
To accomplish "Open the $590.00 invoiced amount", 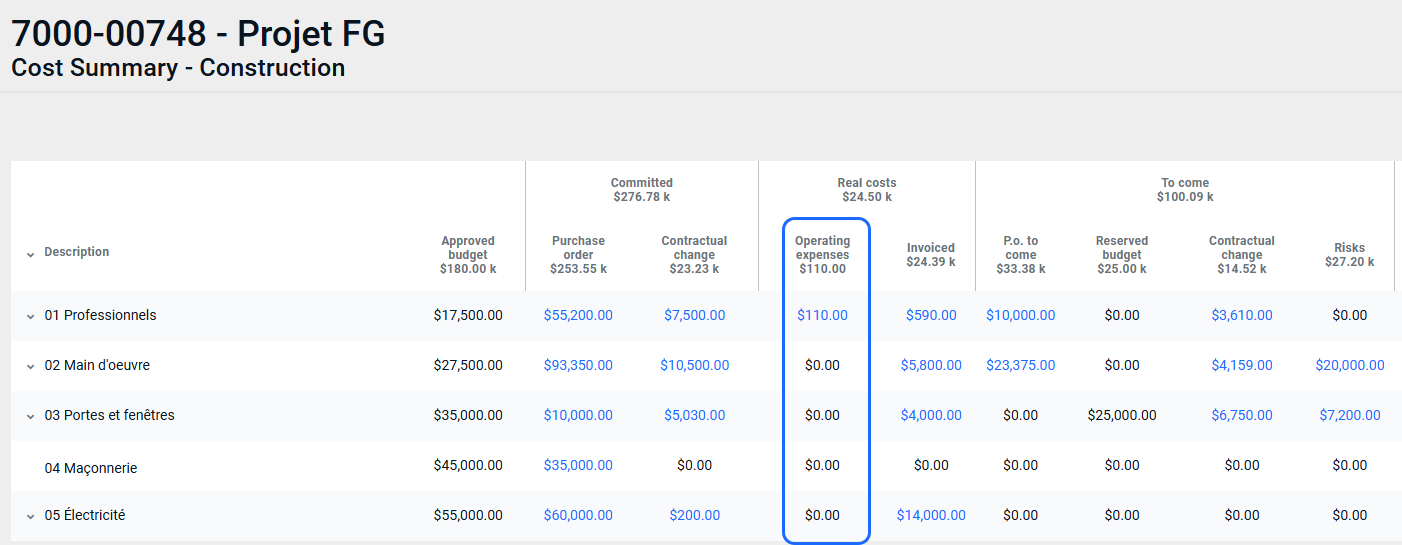I will (931, 315).
